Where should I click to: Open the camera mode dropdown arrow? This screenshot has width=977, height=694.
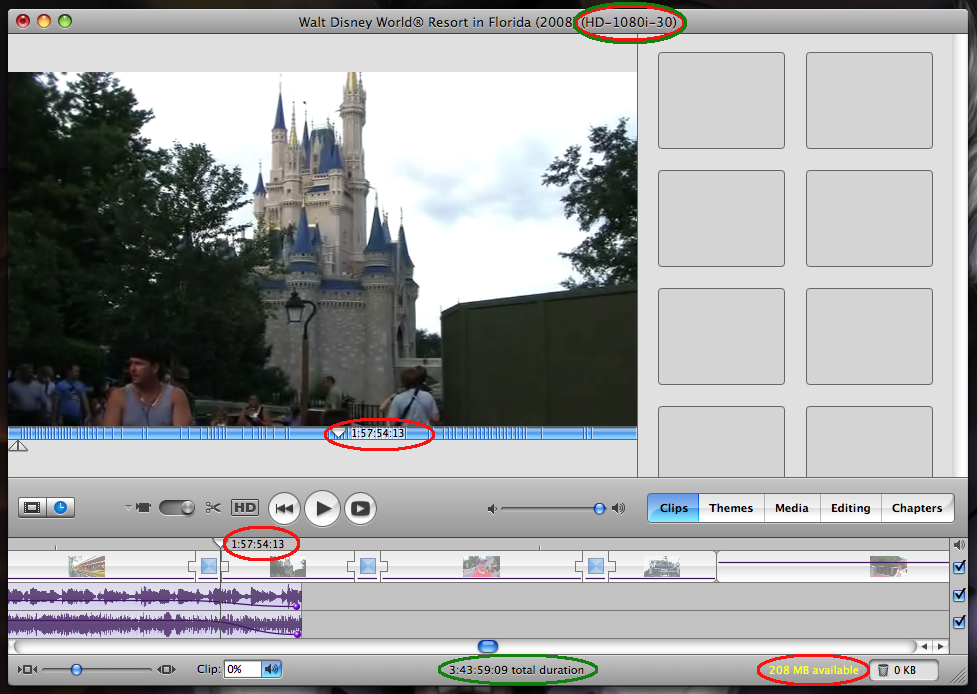[x=128, y=508]
